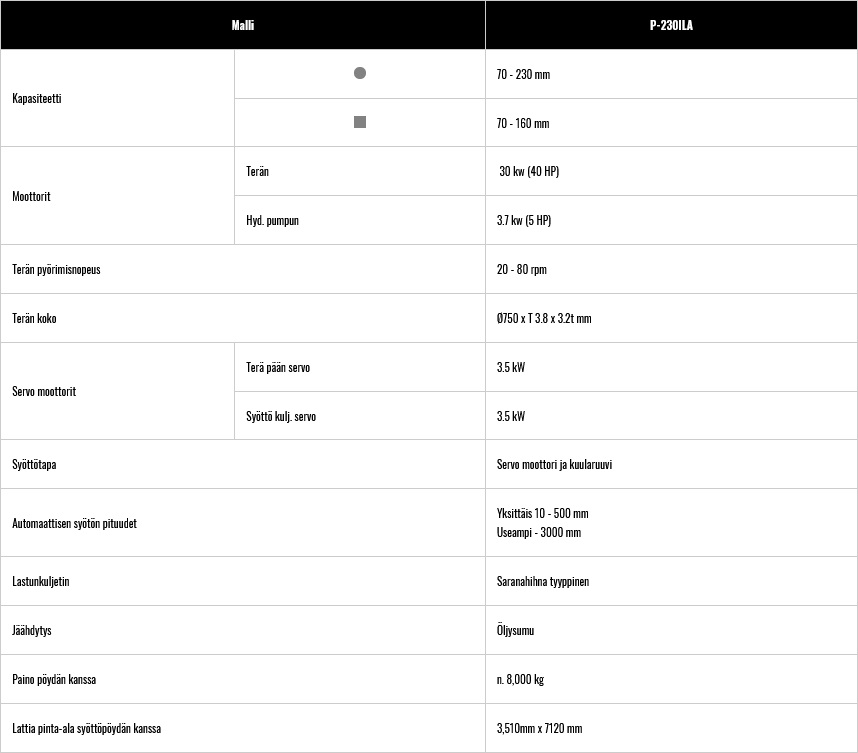This screenshot has height=753, width=858.
Task: Click the Terän motor sub-label
Action: pyautogui.click(x=257, y=171)
